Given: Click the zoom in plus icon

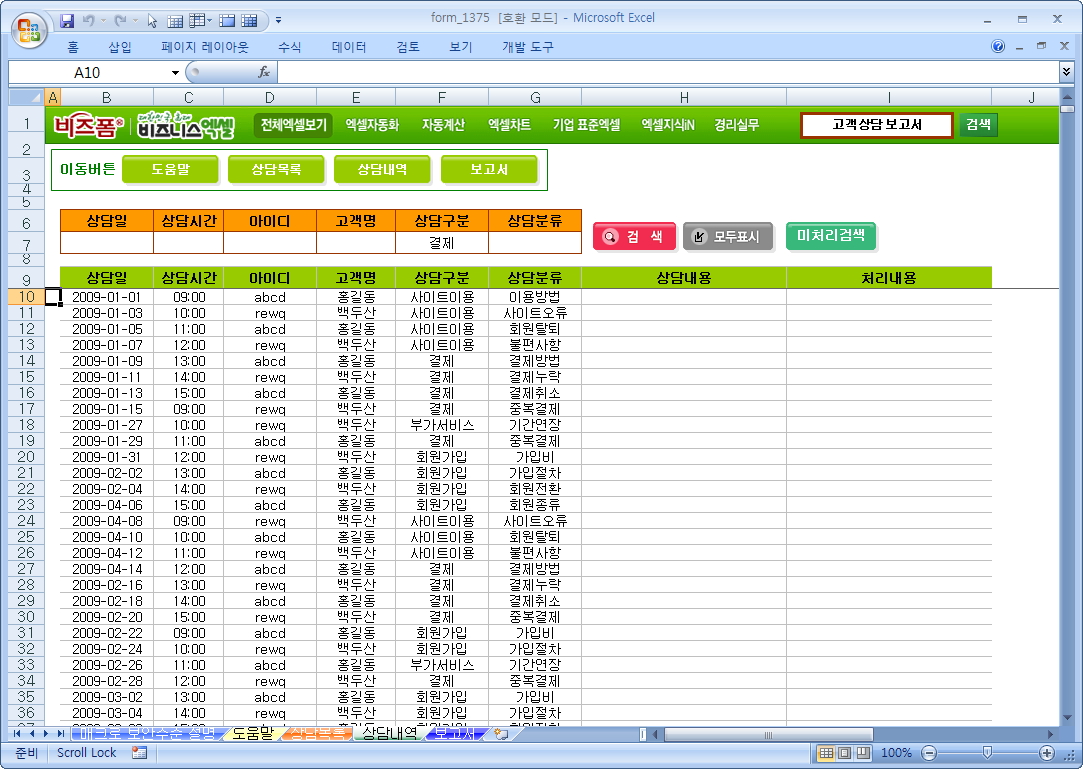Looking at the screenshot, I should [x=1047, y=753].
